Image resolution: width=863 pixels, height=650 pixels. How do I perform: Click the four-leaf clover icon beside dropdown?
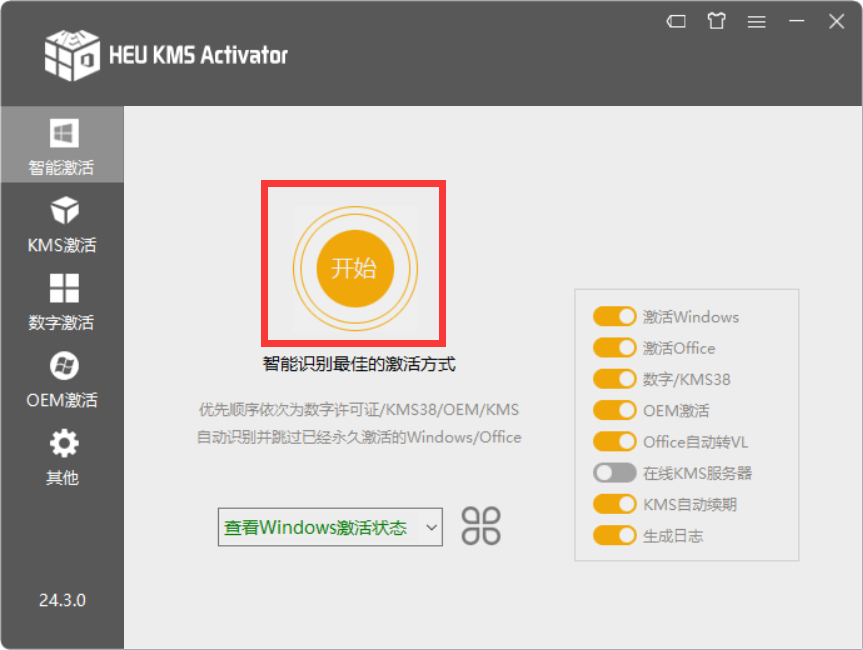pyautogui.click(x=481, y=526)
